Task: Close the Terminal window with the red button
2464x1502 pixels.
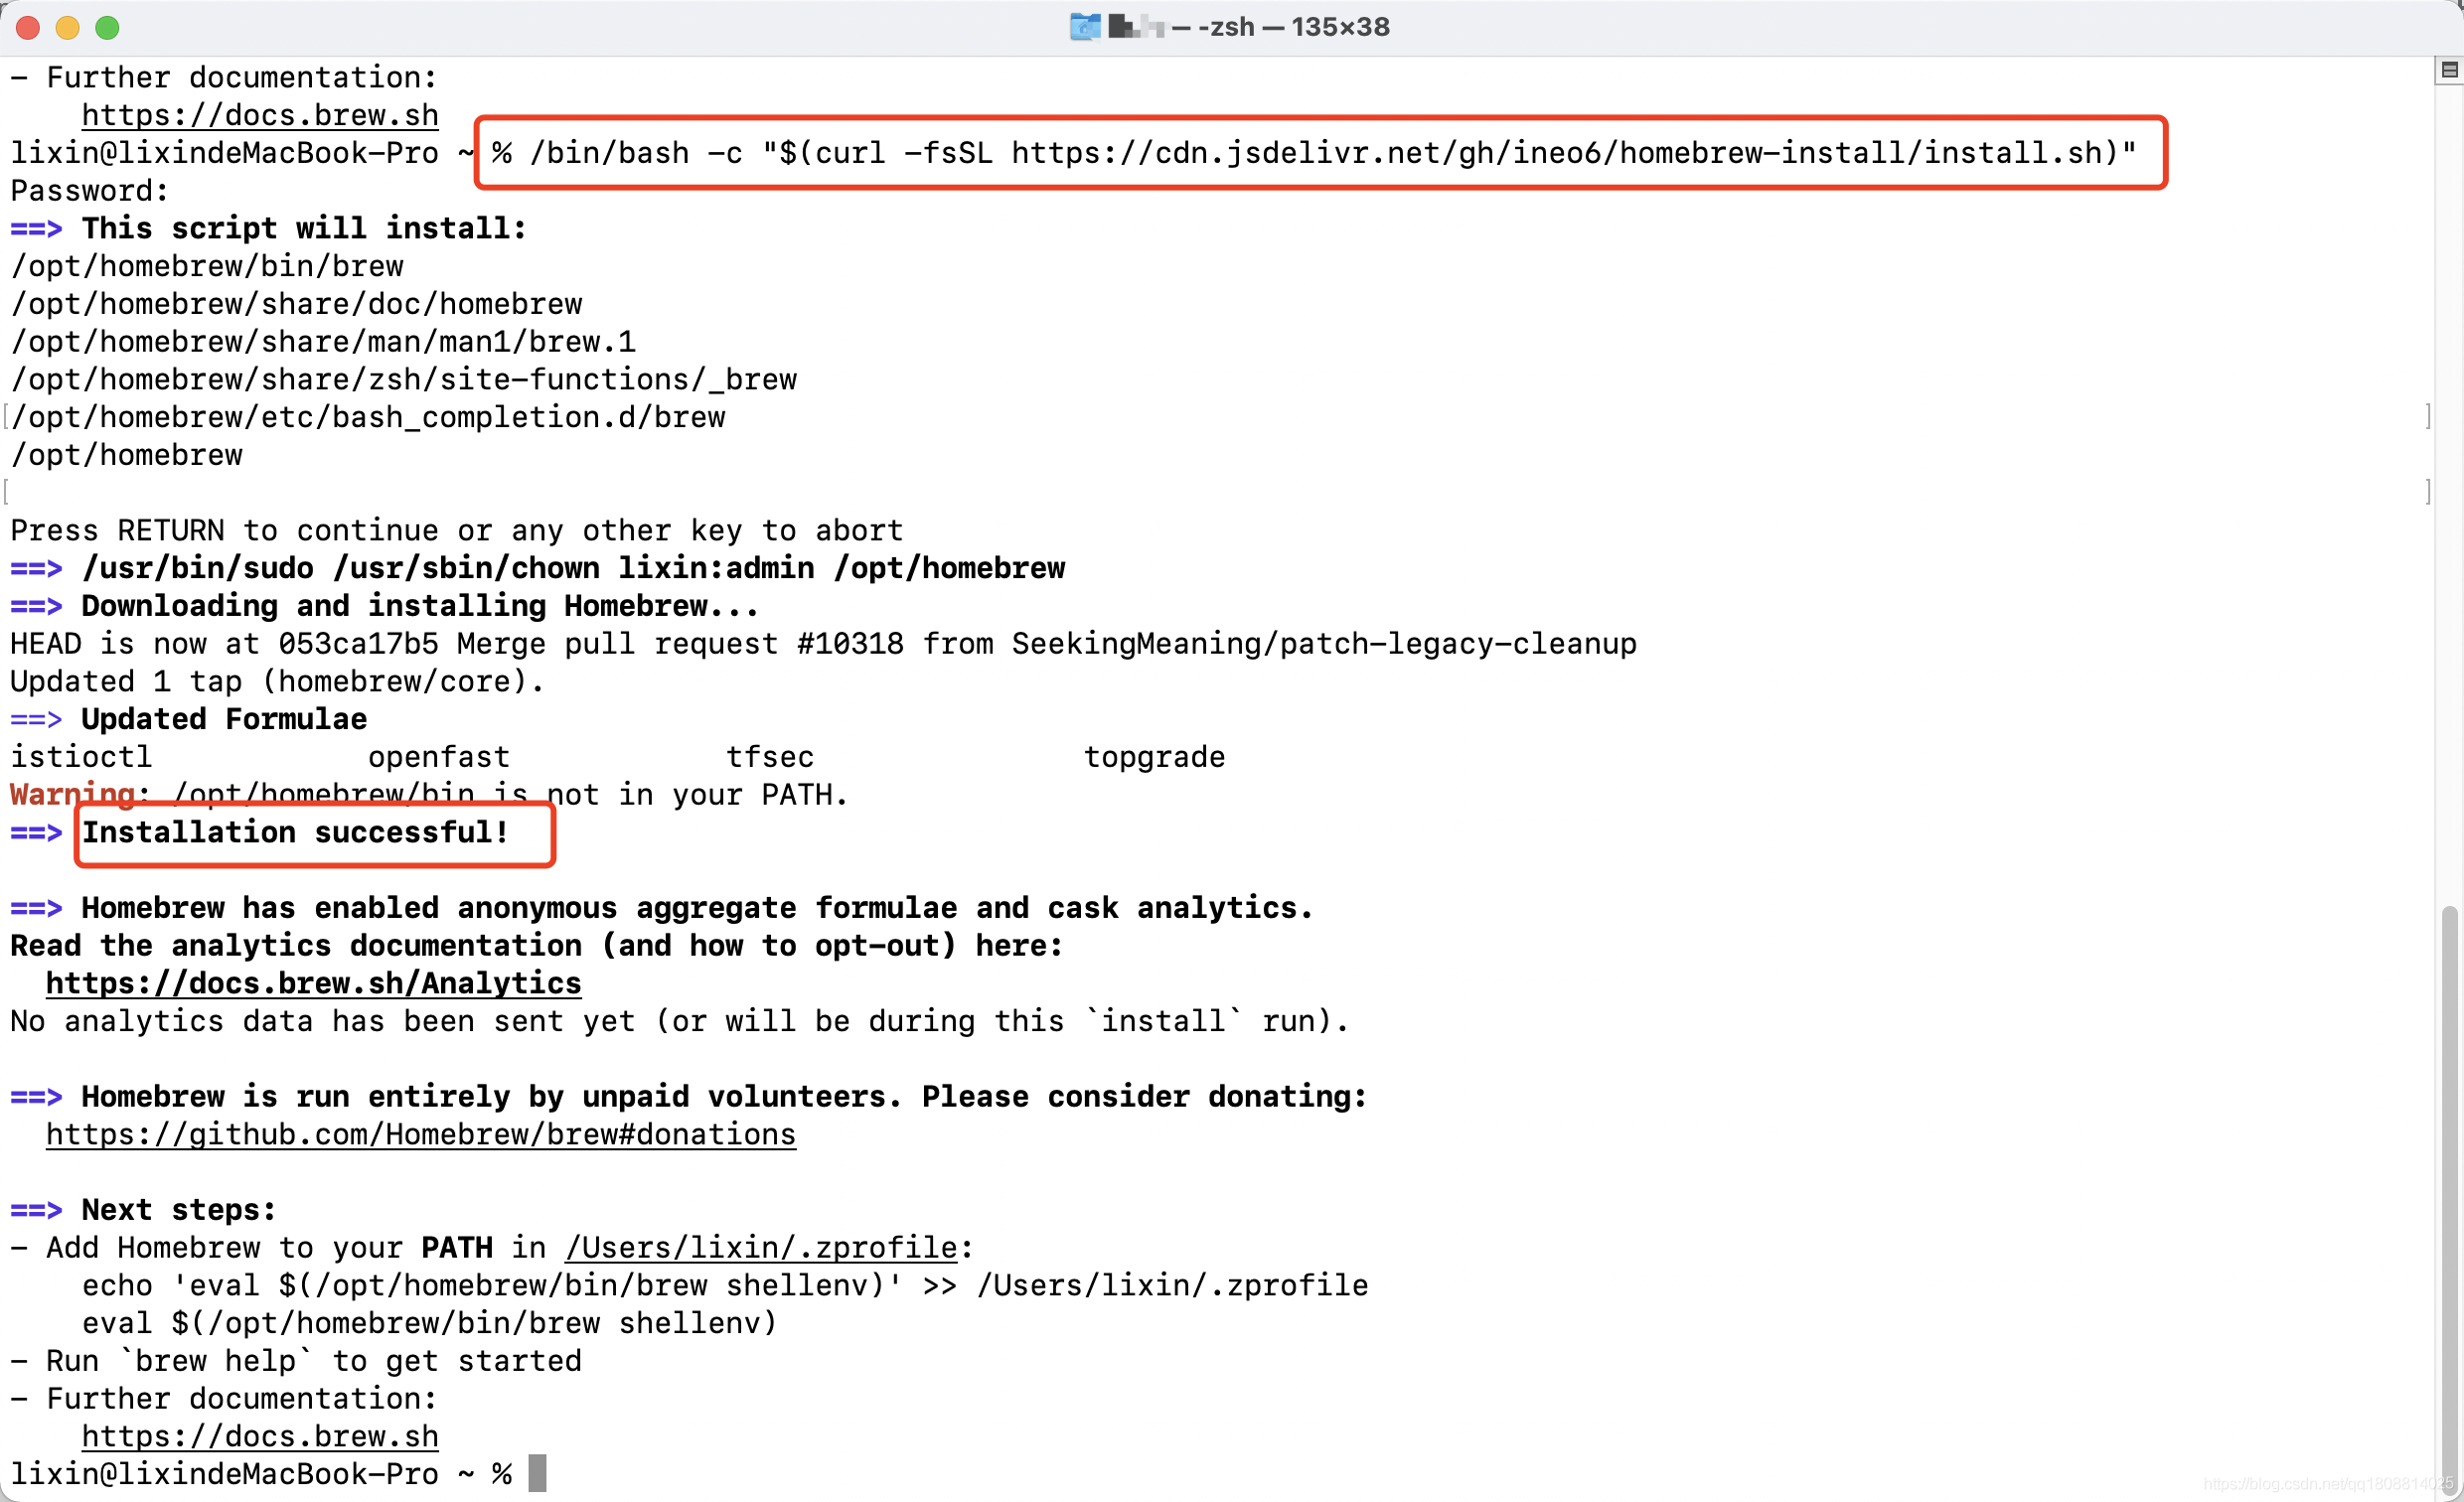Action: click(28, 28)
